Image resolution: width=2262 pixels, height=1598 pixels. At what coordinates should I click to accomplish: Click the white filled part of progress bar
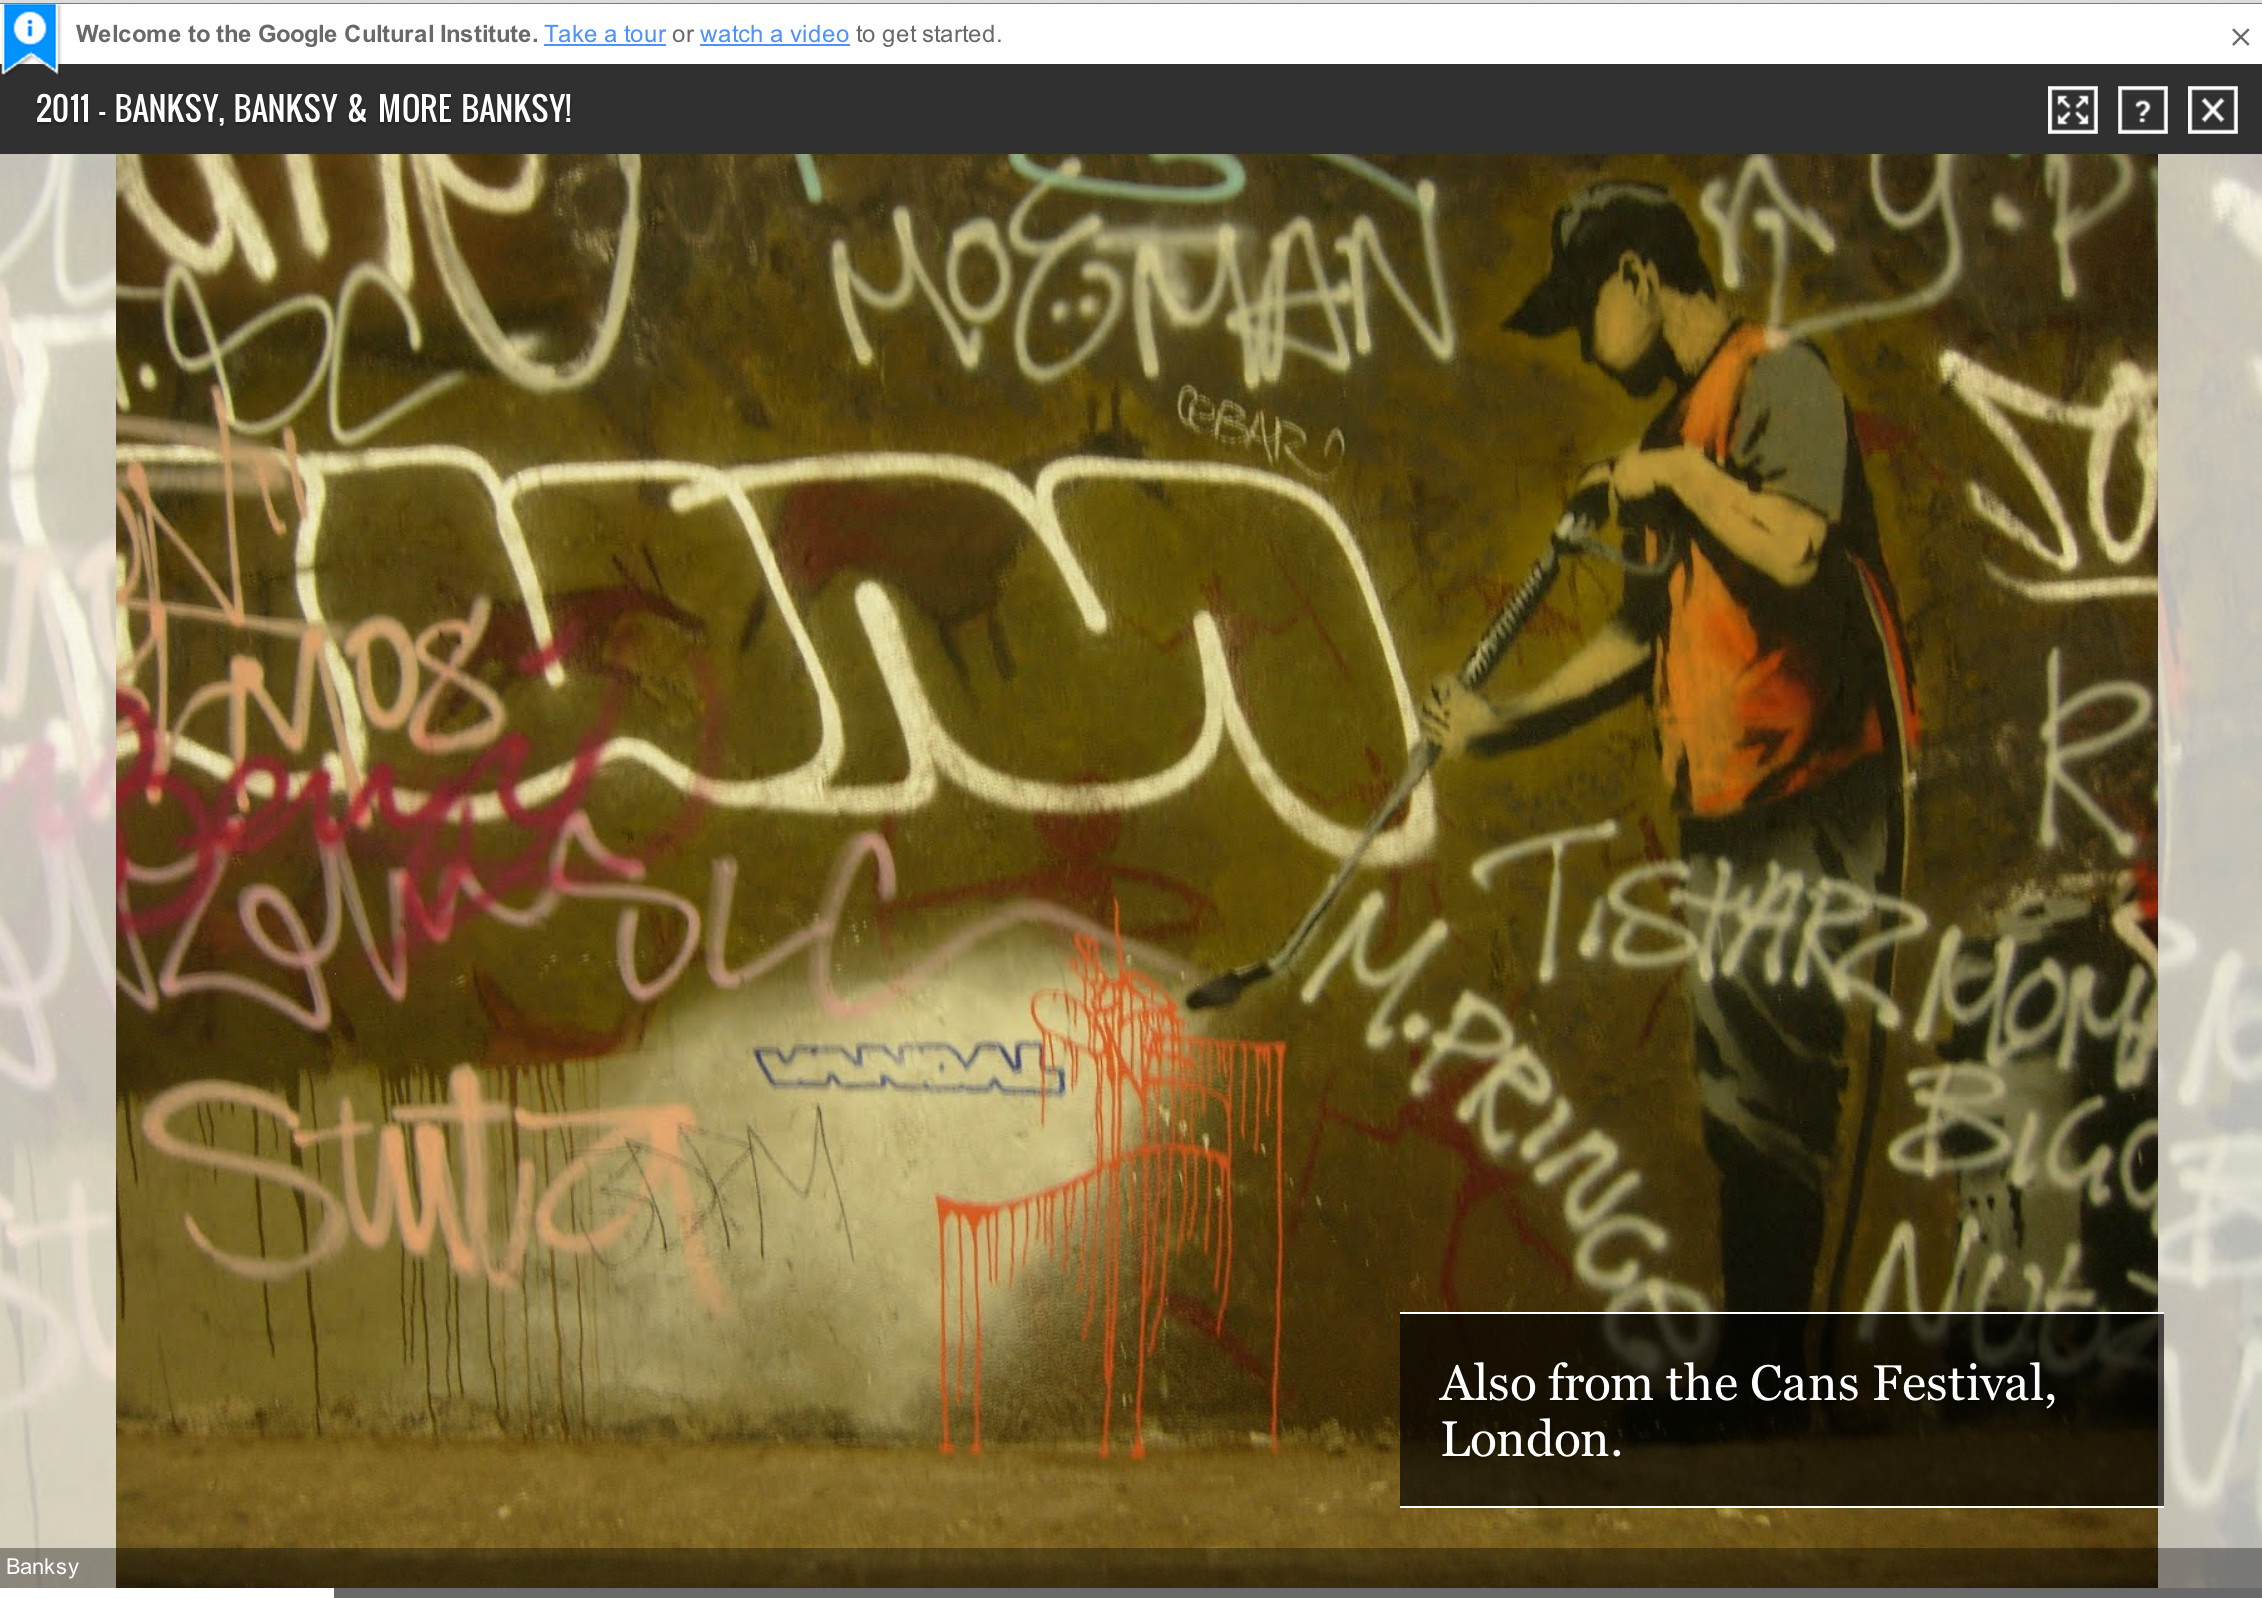[166, 1592]
